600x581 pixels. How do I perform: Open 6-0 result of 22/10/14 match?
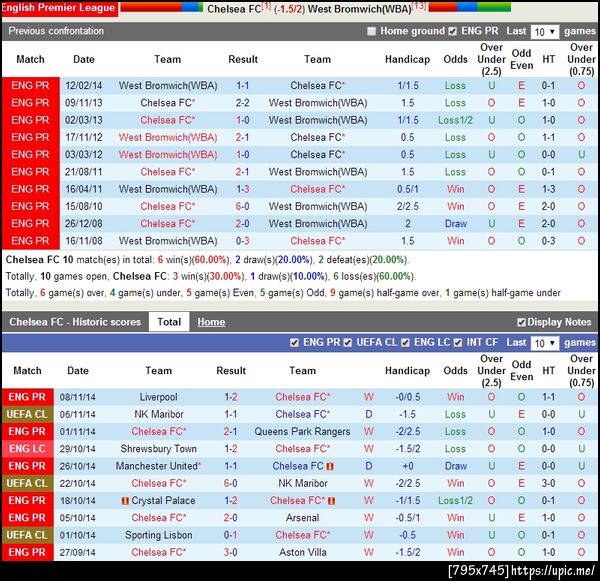230,483
